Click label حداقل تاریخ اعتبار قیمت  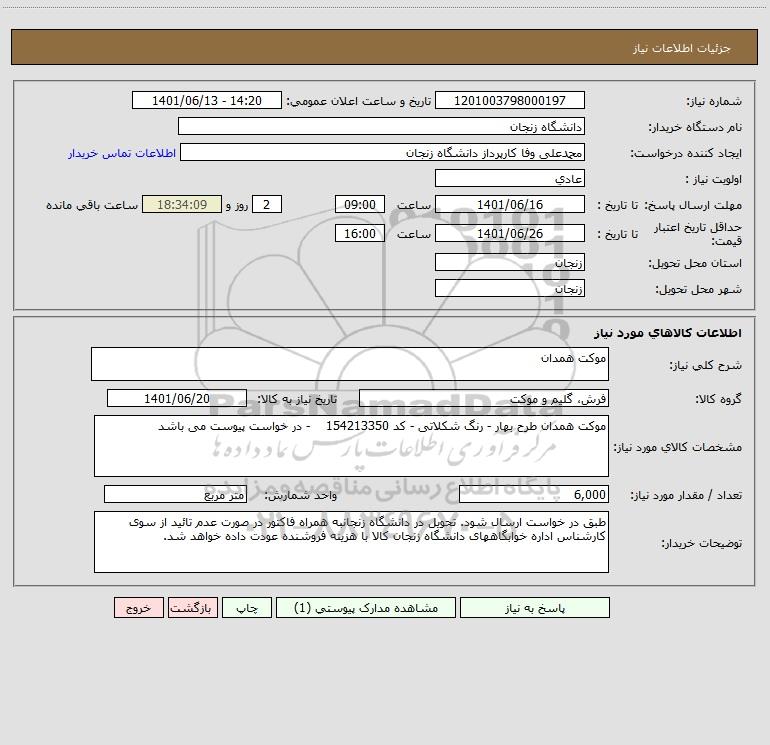[698, 234]
